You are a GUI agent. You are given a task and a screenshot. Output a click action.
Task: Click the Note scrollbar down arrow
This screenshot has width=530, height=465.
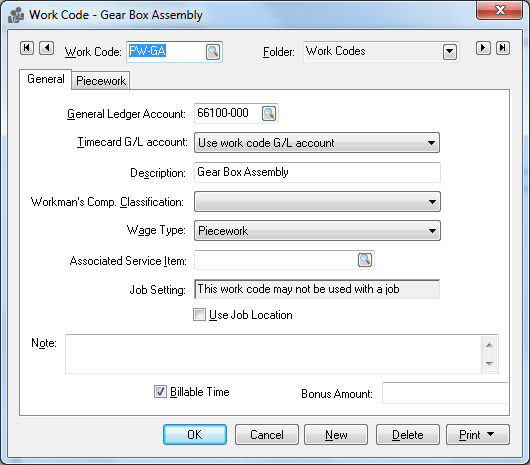tap(489, 364)
